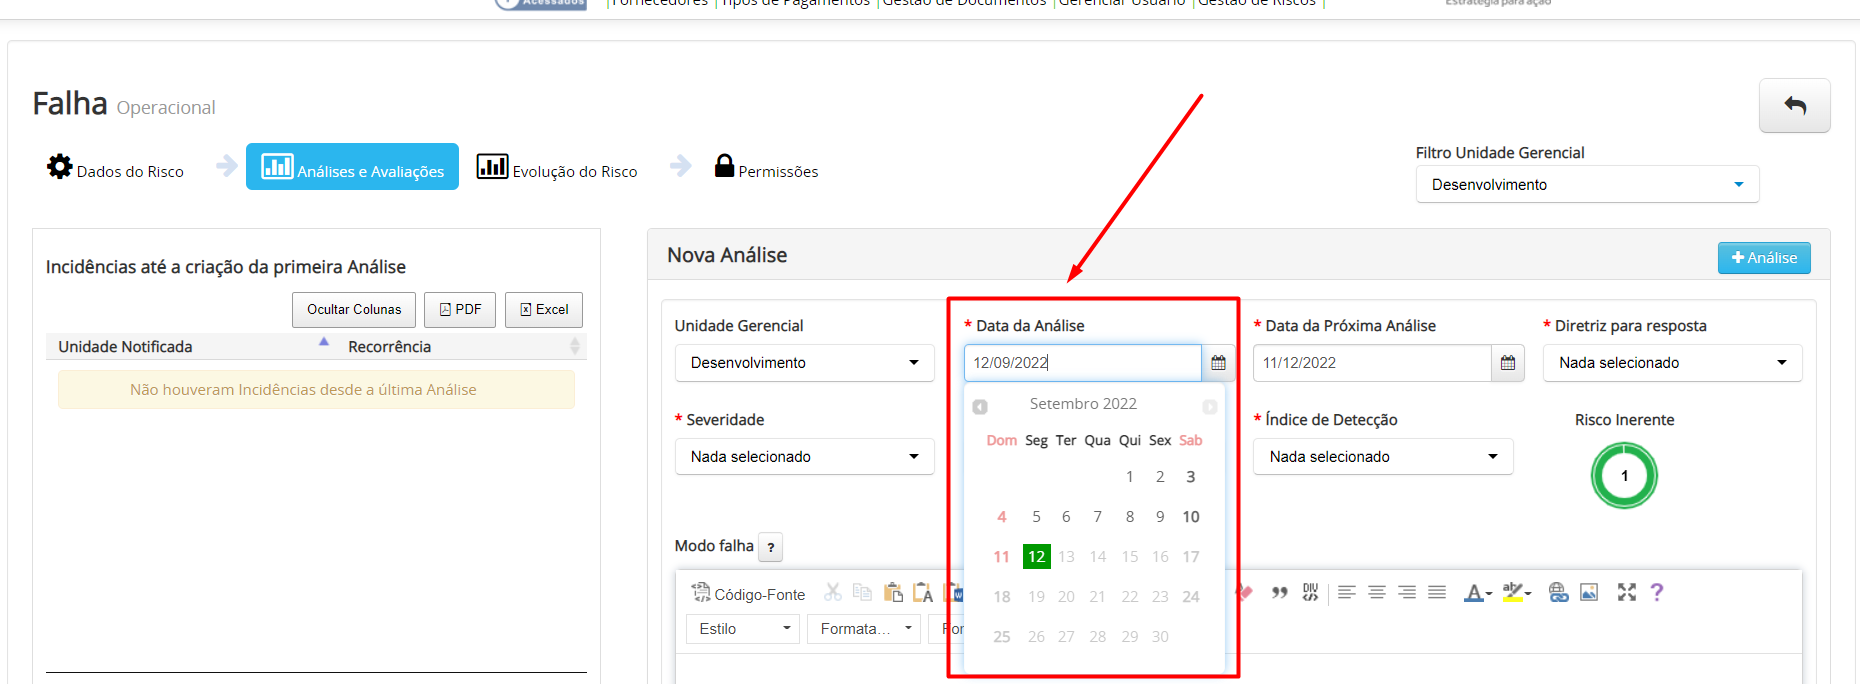This screenshot has width=1860, height=684.
Task: Click the back arrow button
Action: click(1794, 106)
